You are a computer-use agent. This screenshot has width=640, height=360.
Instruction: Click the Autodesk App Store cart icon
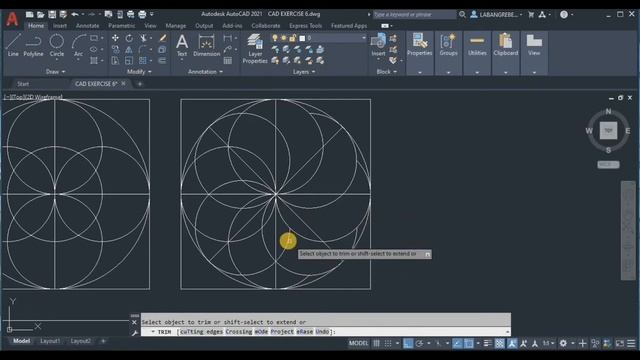(x=531, y=14)
